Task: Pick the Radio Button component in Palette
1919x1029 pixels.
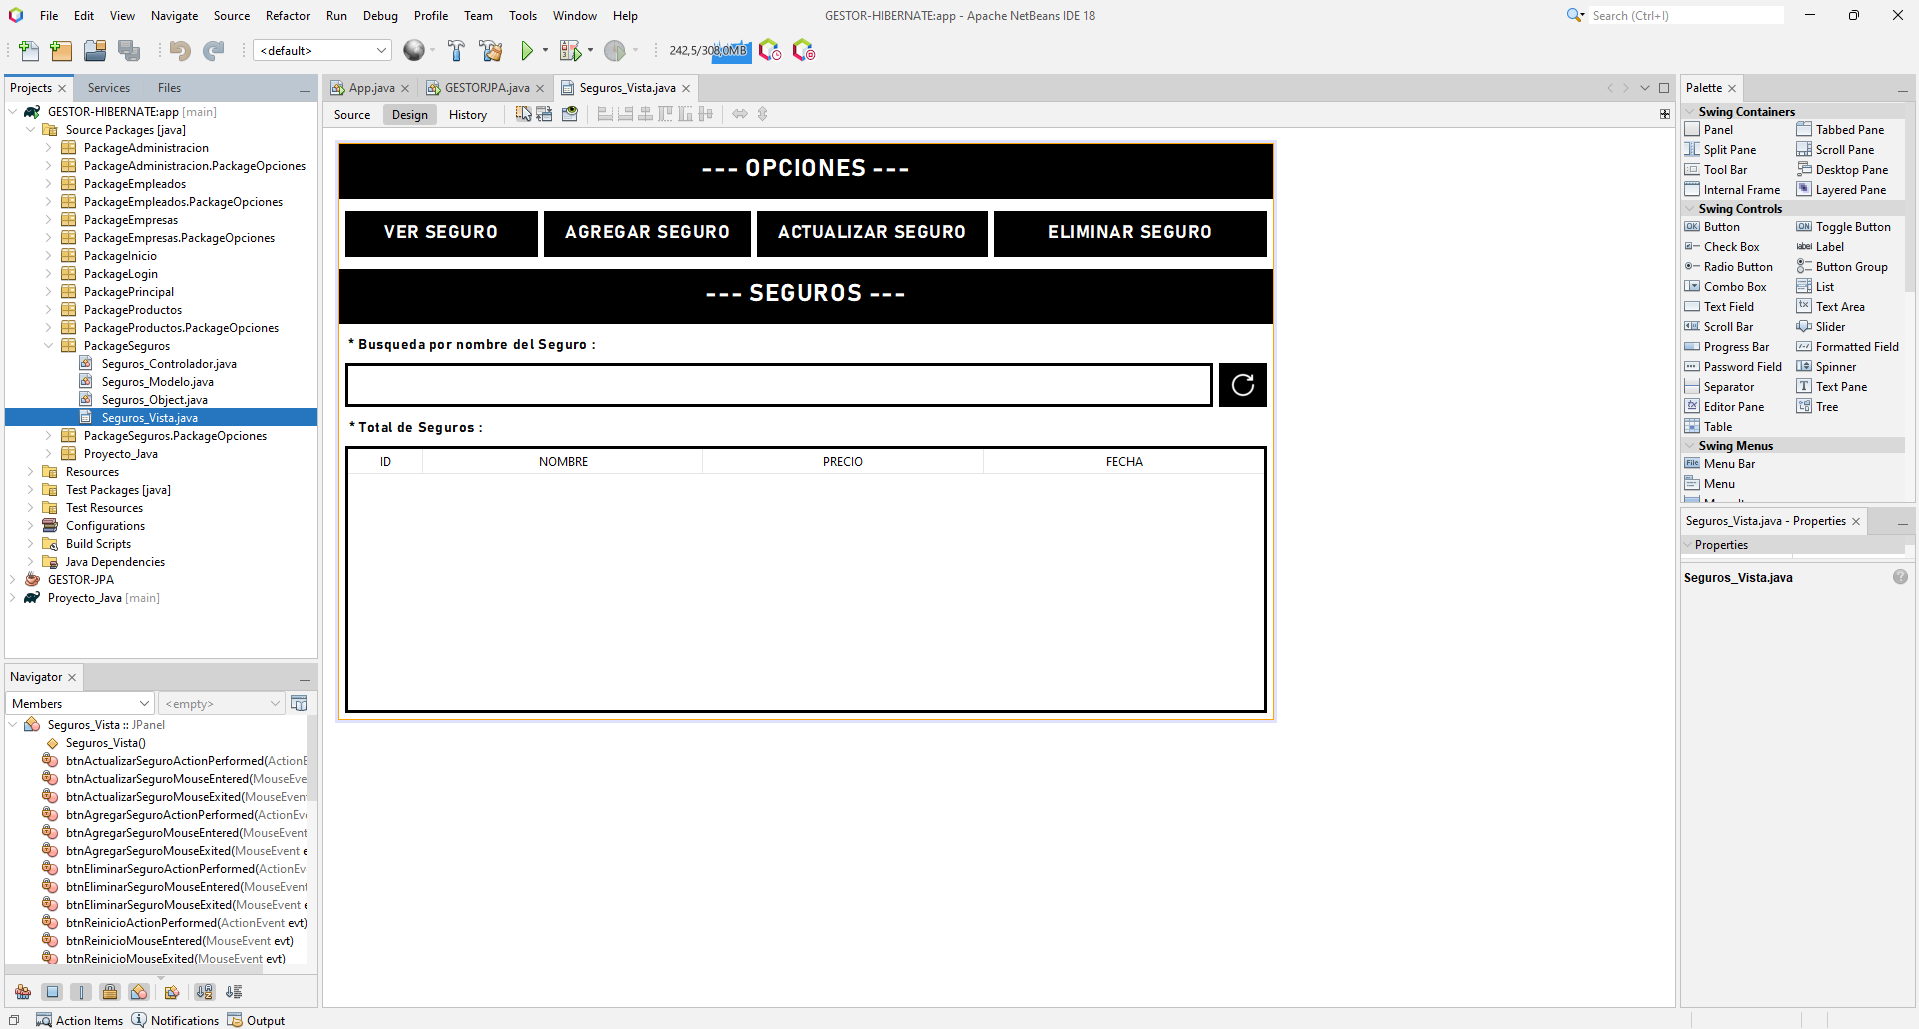Action: pyautogui.click(x=1729, y=266)
